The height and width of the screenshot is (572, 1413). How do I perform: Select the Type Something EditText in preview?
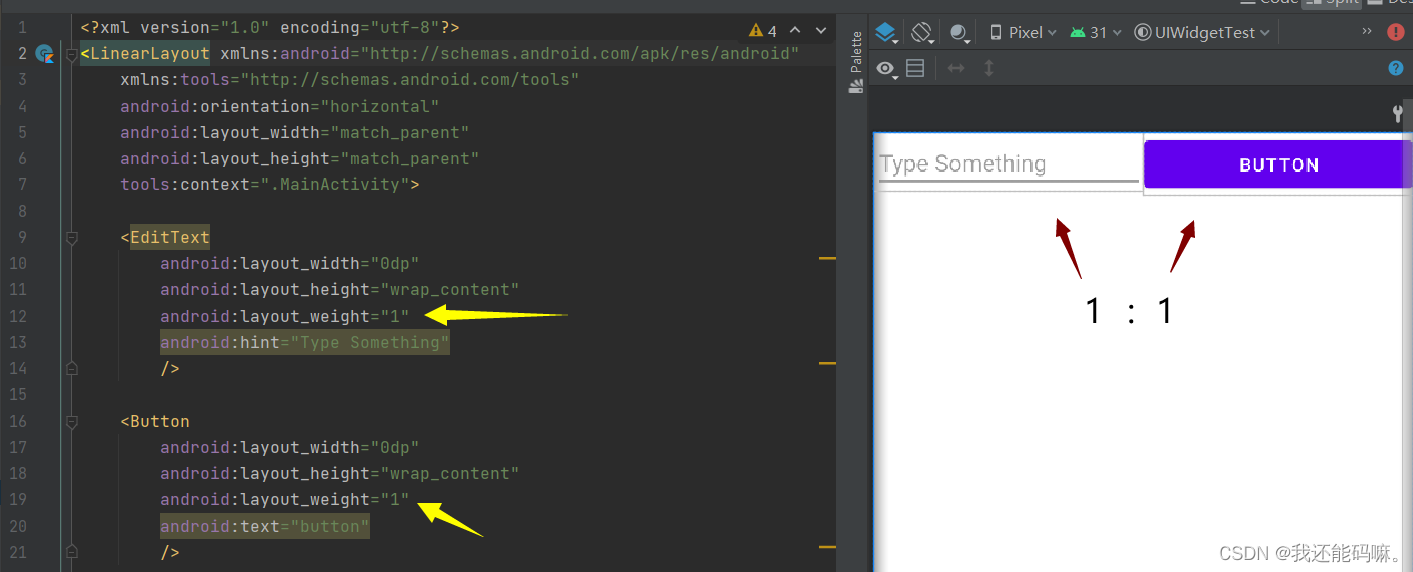(1008, 165)
